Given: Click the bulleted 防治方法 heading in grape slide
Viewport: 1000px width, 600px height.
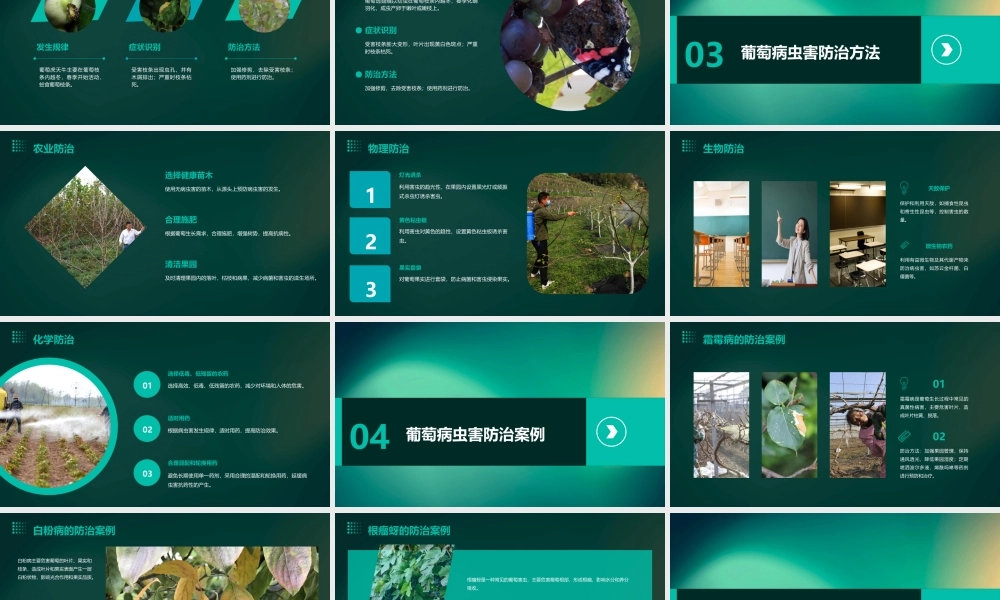Looking at the screenshot, I should (381, 74).
